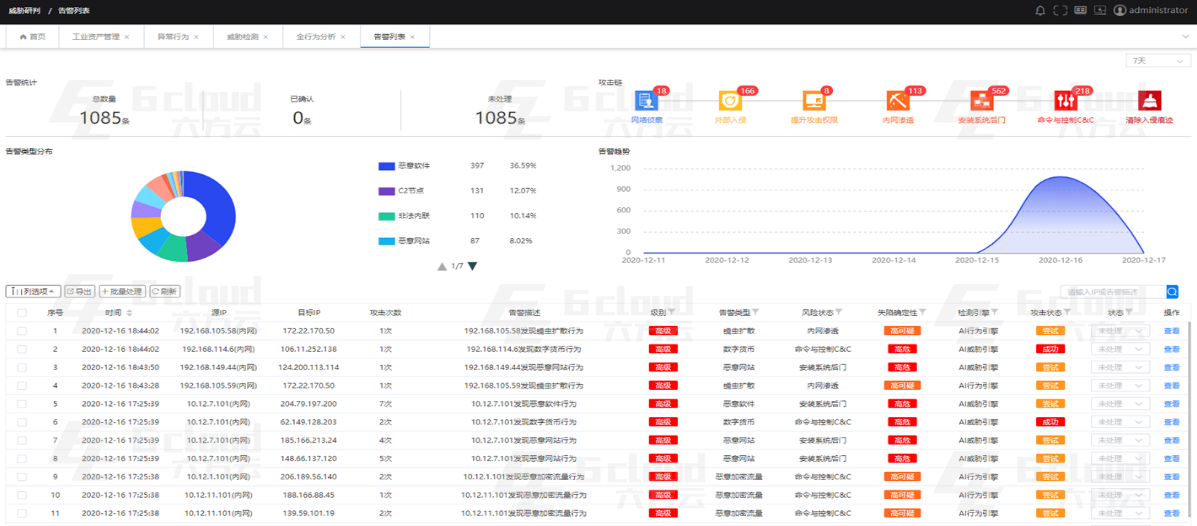This screenshot has width=1197, height=526.
Task: Focus the IP or alert description search field
Action: pyautogui.click(x=1113, y=292)
